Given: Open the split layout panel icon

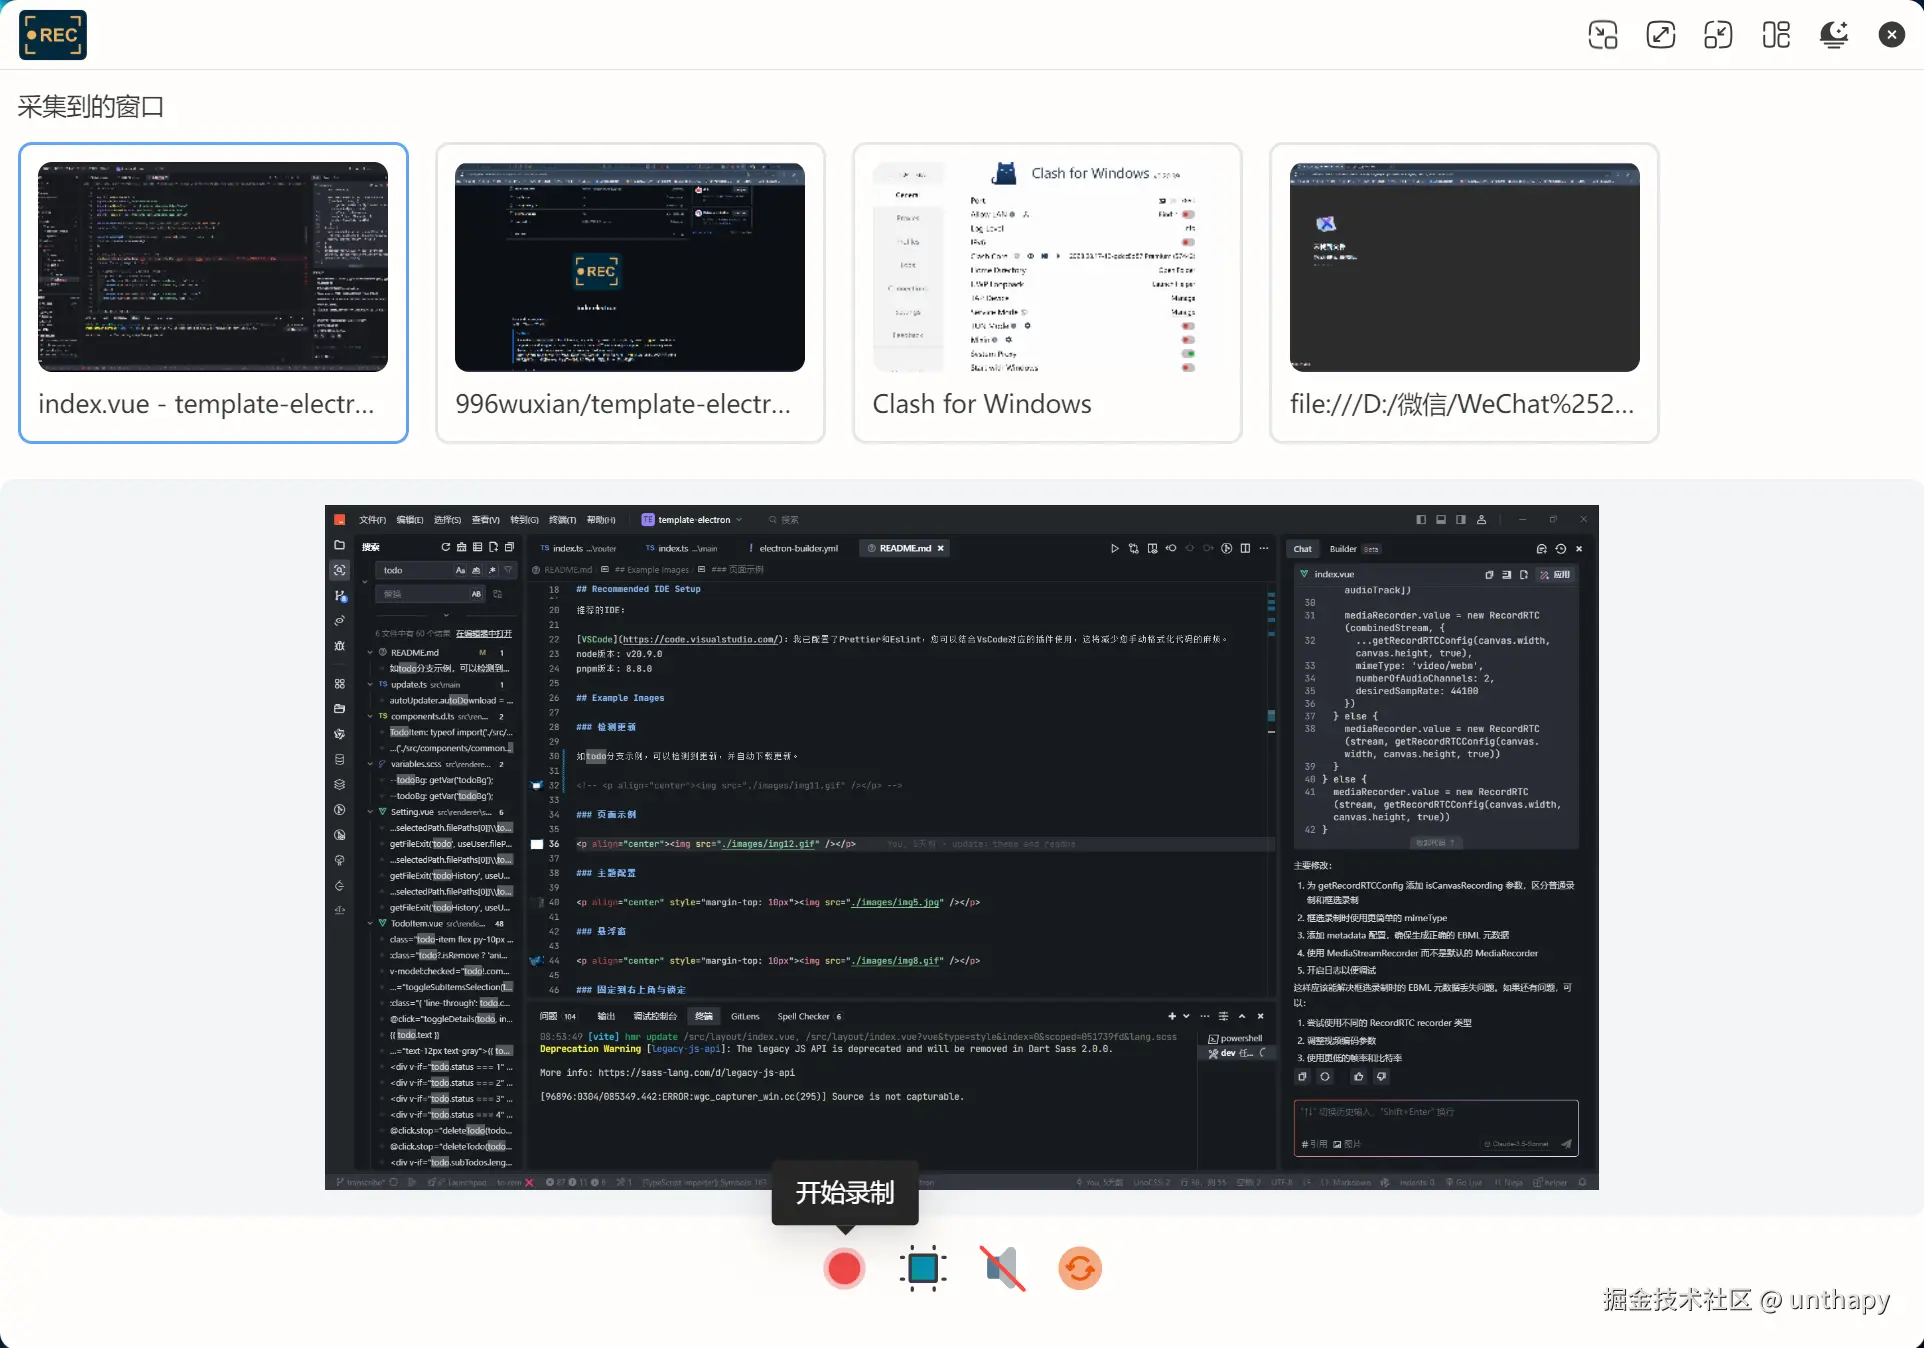Looking at the screenshot, I should (1776, 35).
